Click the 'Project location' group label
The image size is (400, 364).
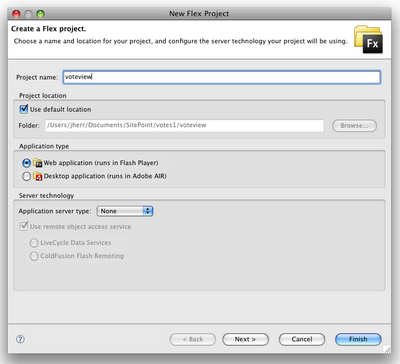[43, 96]
